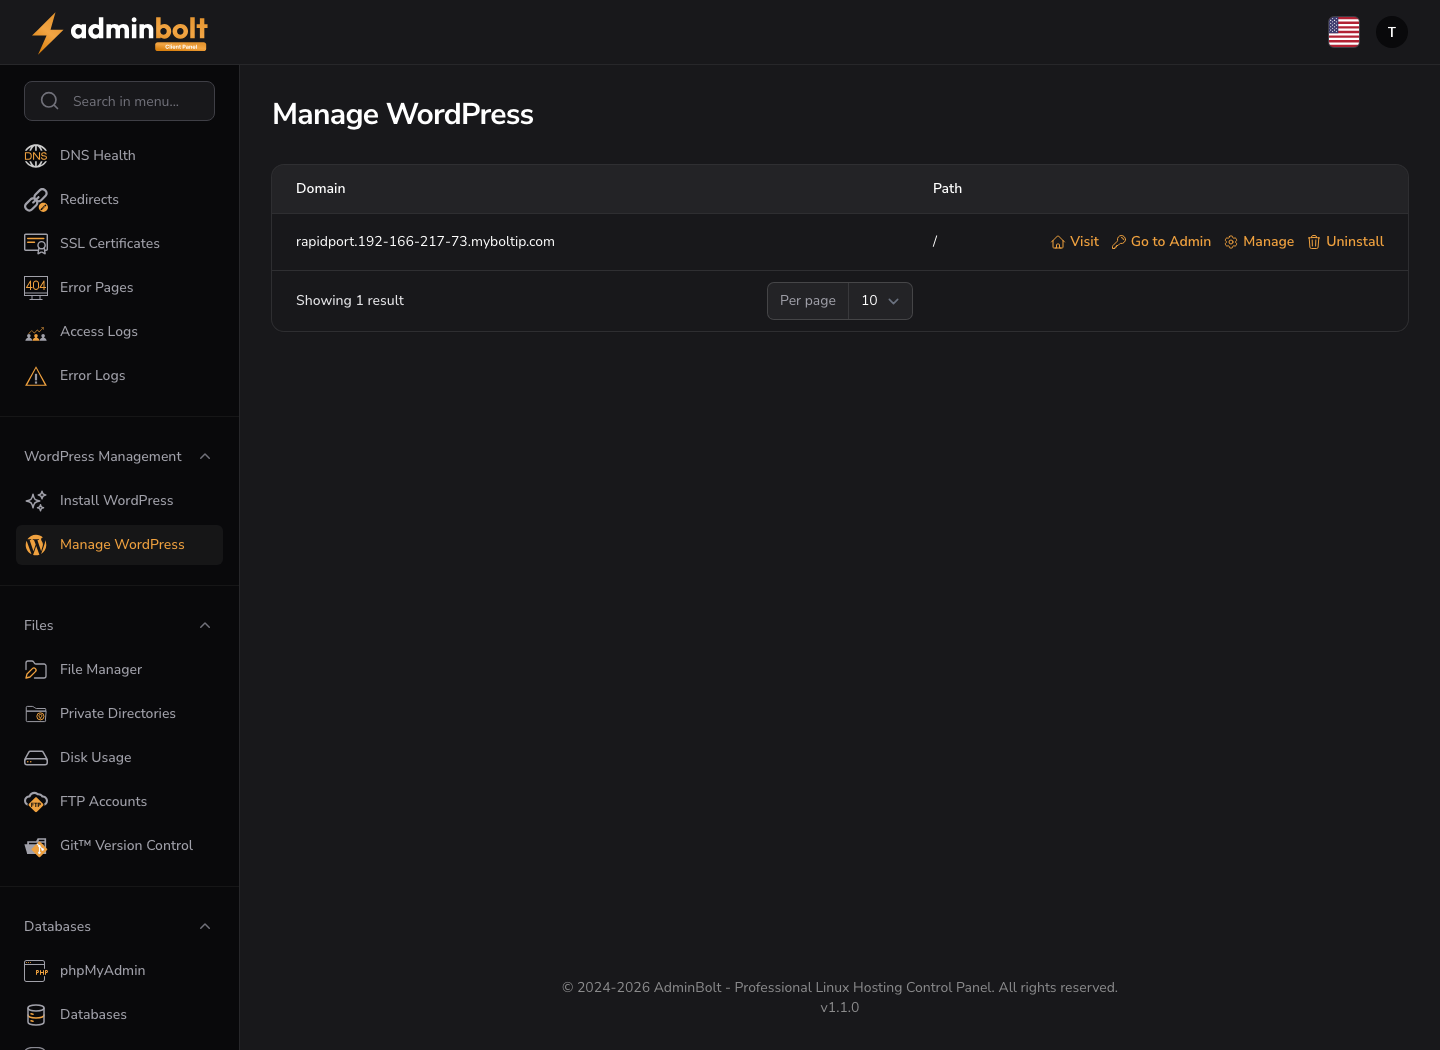The image size is (1440, 1050).
Task: Open phpMyAdmin menu item
Action: 119,970
